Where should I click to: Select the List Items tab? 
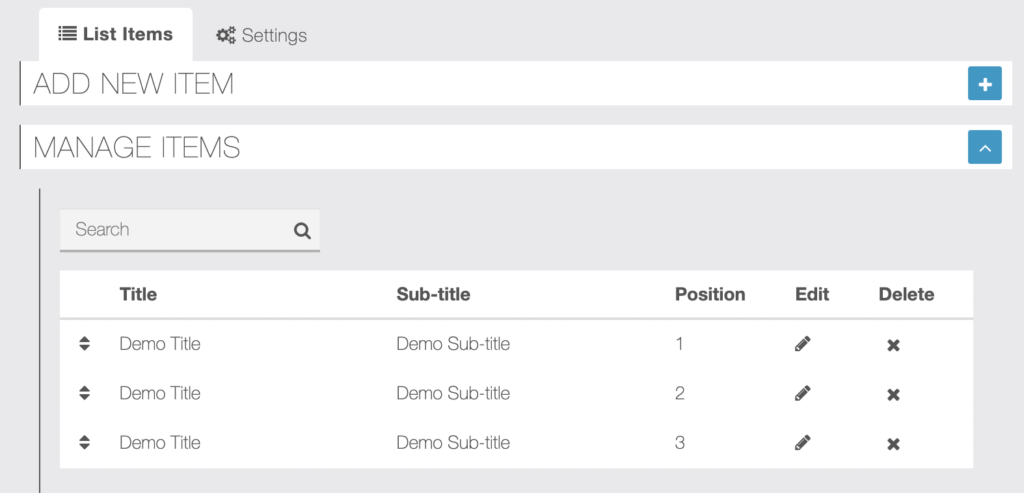point(116,34)
